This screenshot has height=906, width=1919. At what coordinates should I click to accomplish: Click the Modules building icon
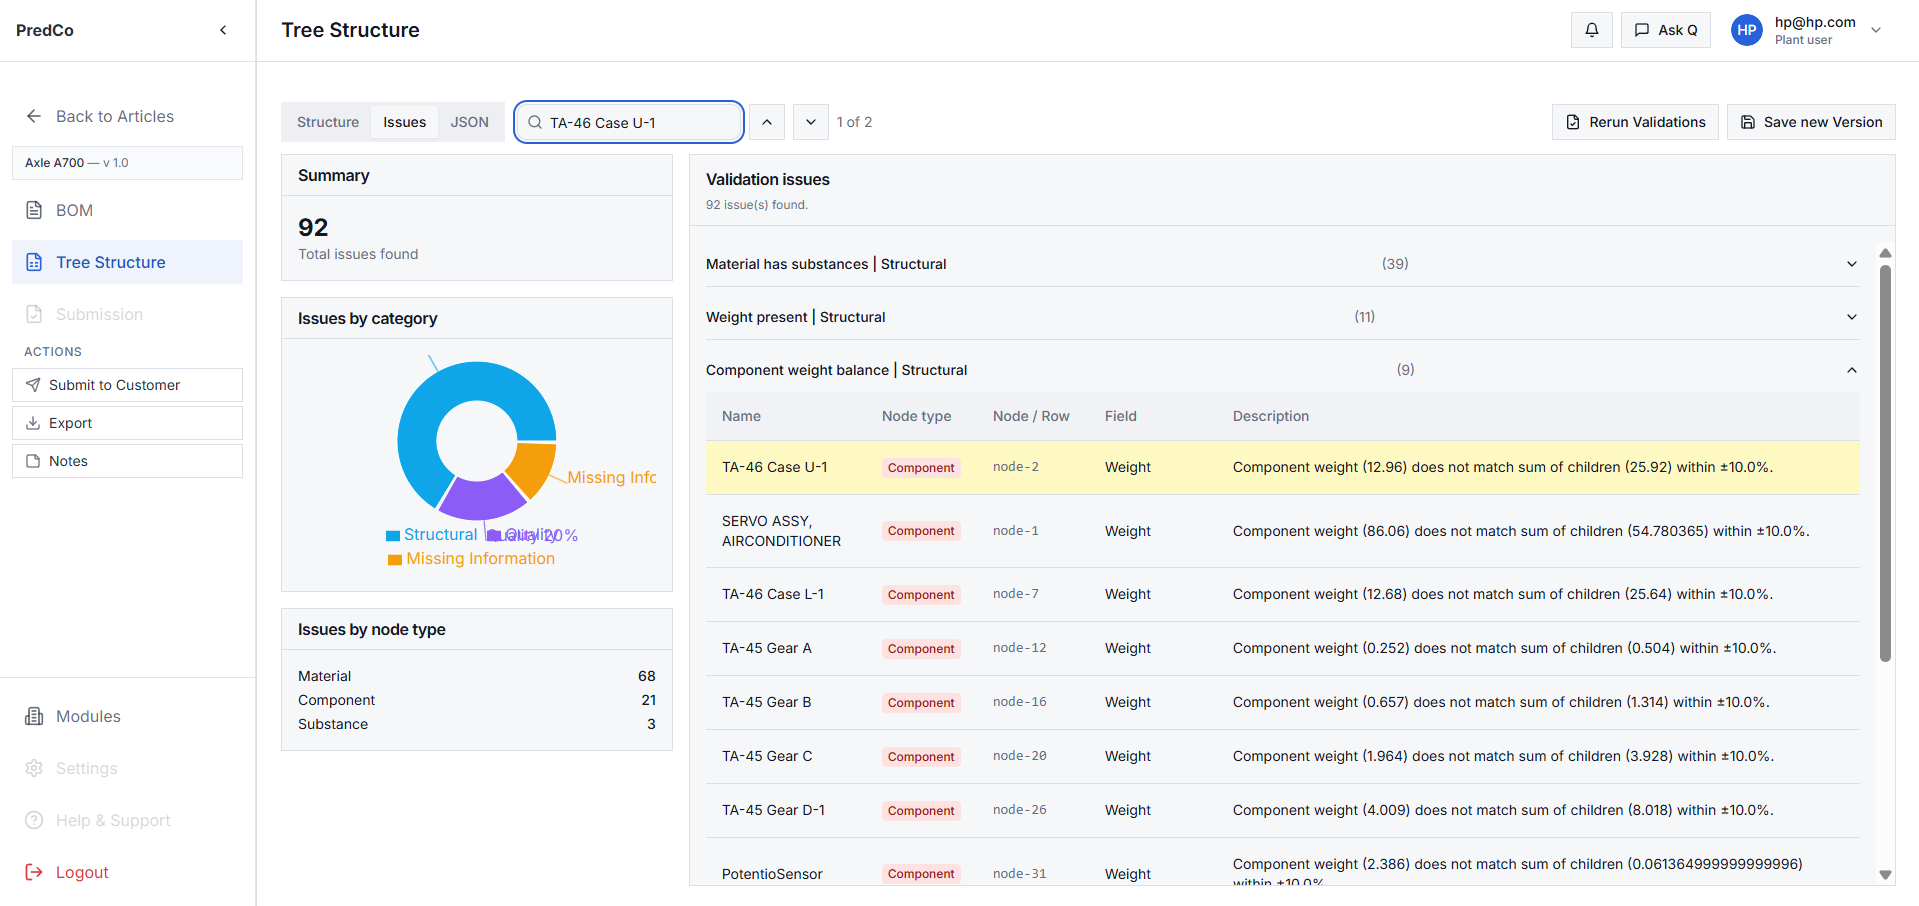tap(34, 716)
